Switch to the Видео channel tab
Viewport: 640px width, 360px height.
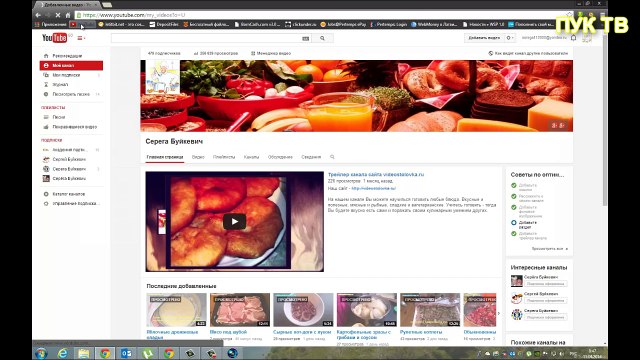(198, 157)
